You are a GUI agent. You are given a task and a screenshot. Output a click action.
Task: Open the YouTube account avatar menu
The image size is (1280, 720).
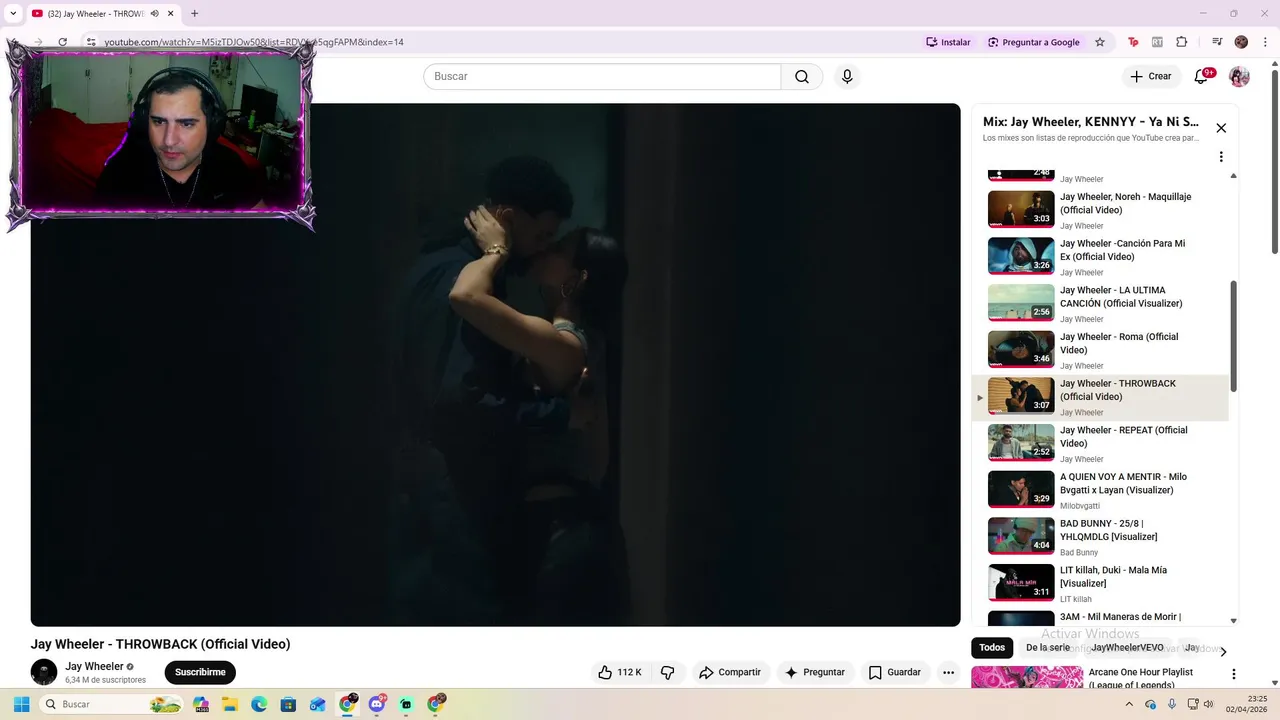click(x=1239, y=77)
